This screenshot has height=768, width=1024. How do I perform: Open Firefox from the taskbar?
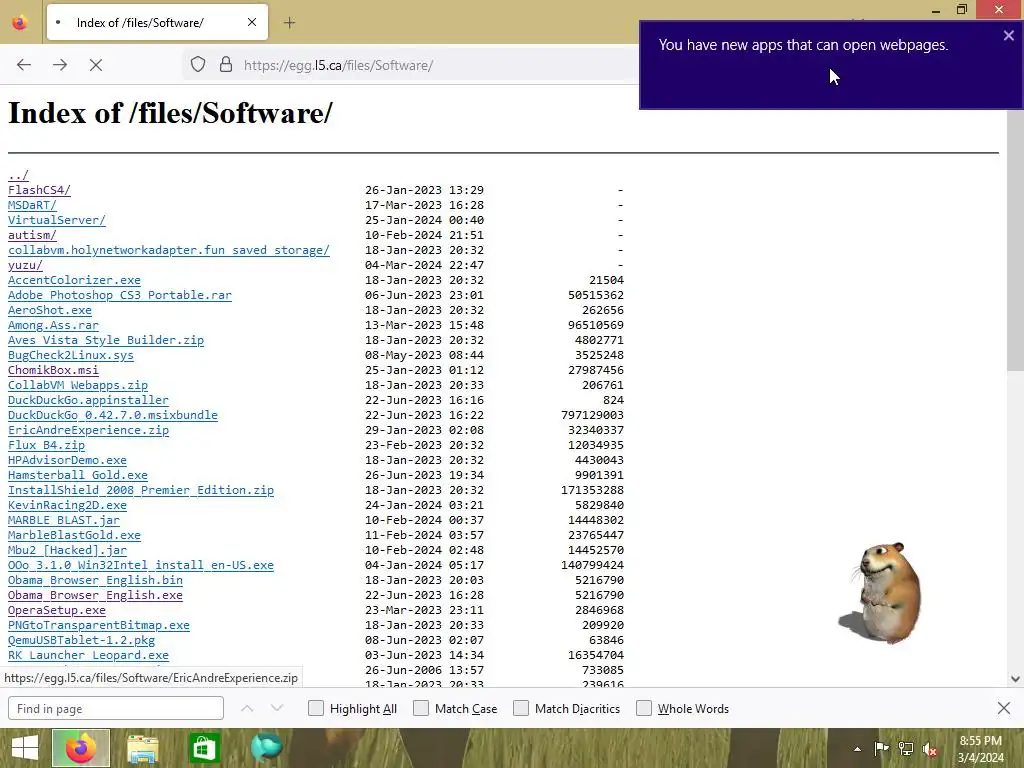coord(81,748)
